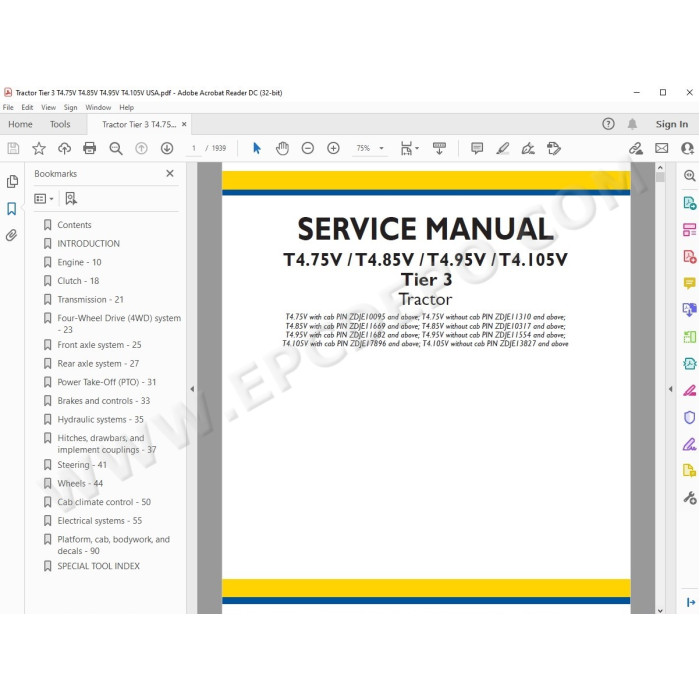Click the document scroll down arrow
This screenshot has width=700, height=700.
[x=660, y=610]
